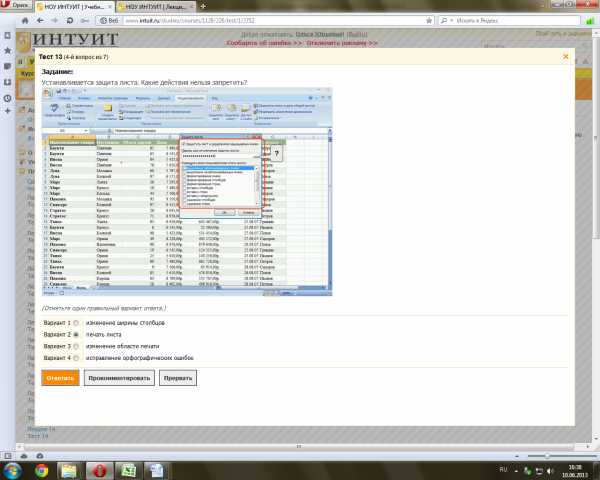Open the sidebar history clock panel

(x=7, y=98)
